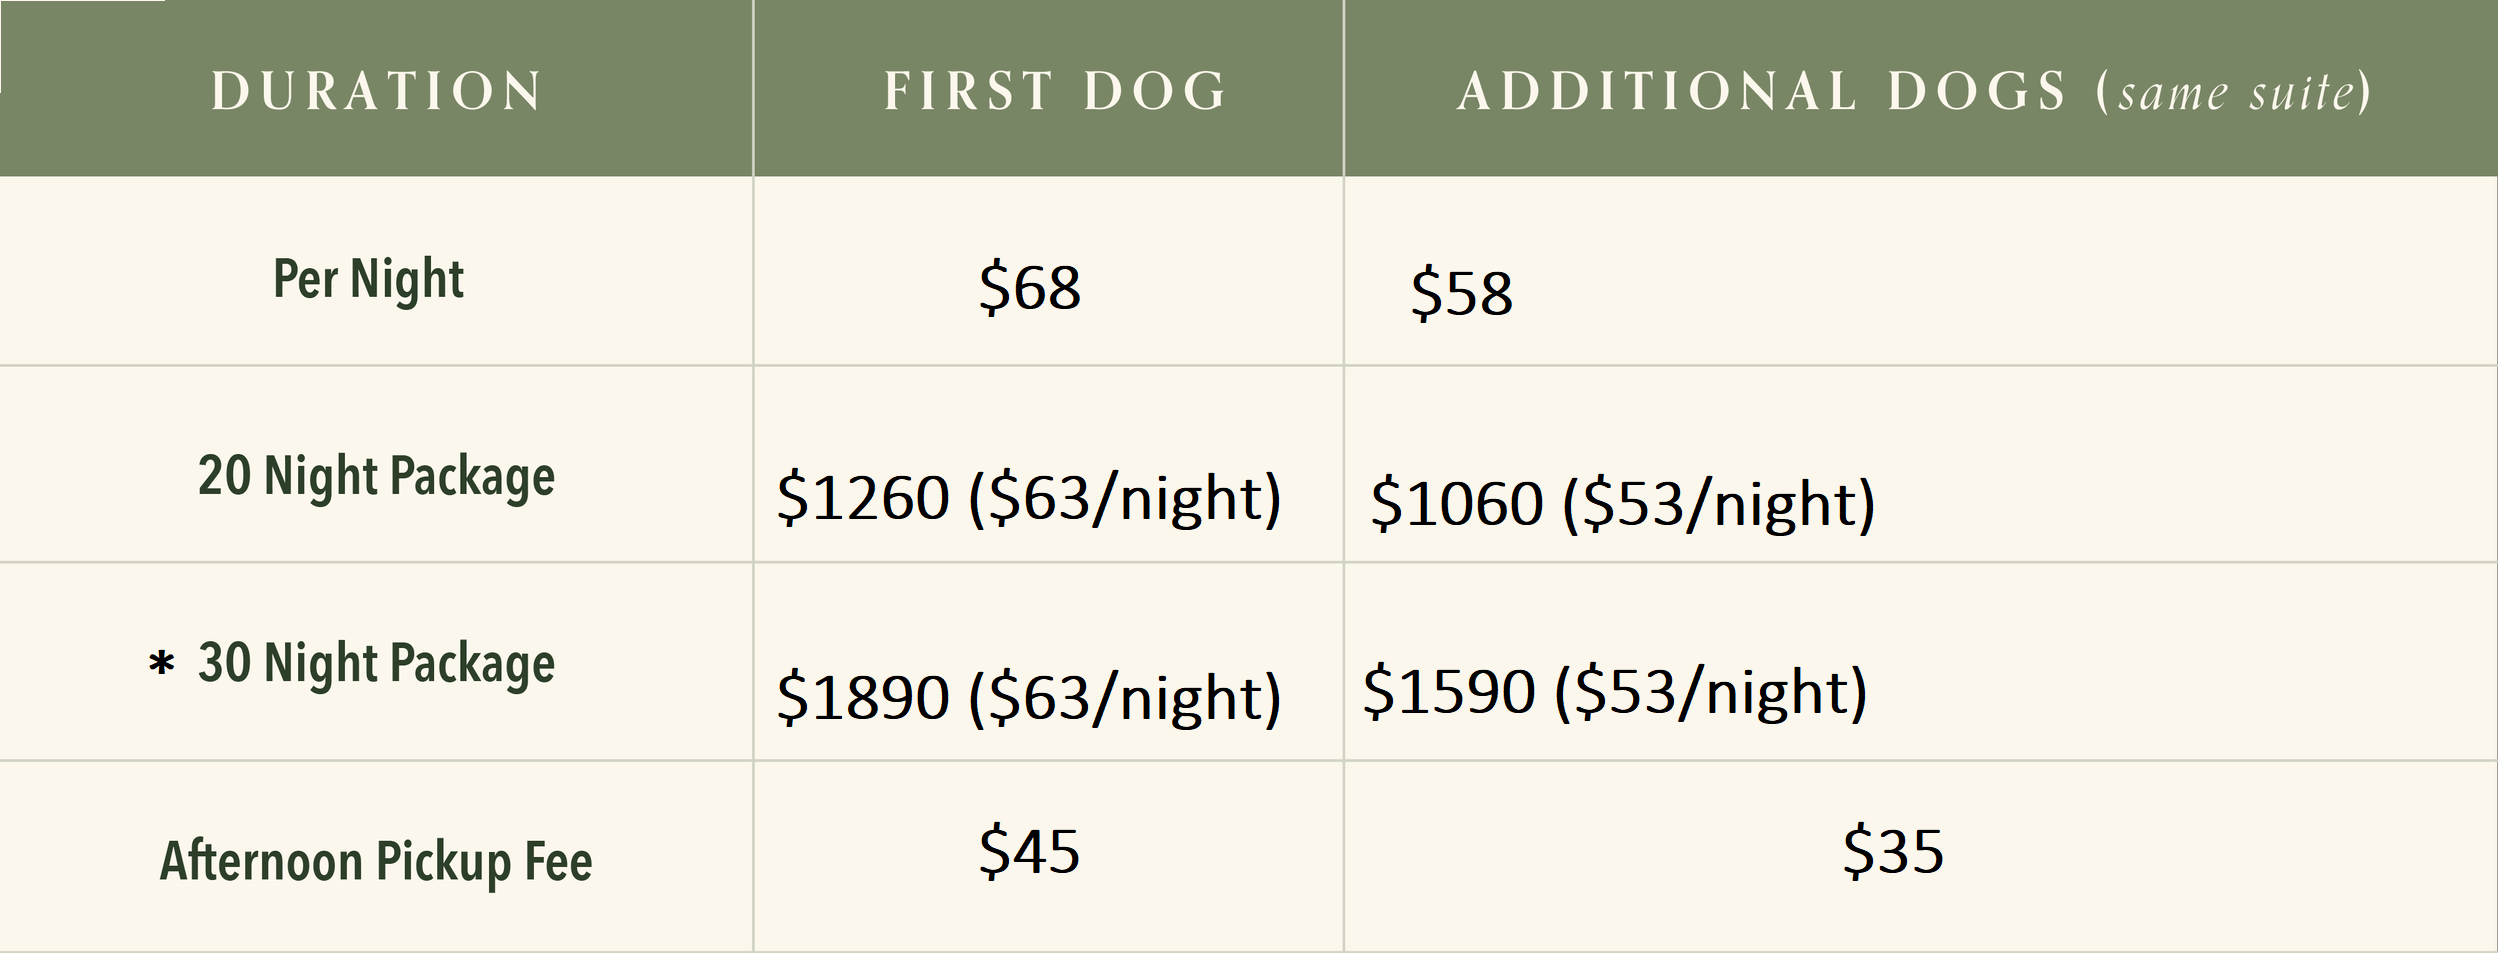The image size is (2498, 954).
Task: Click the $68 first dog price
Action: tap(1030, 287)
